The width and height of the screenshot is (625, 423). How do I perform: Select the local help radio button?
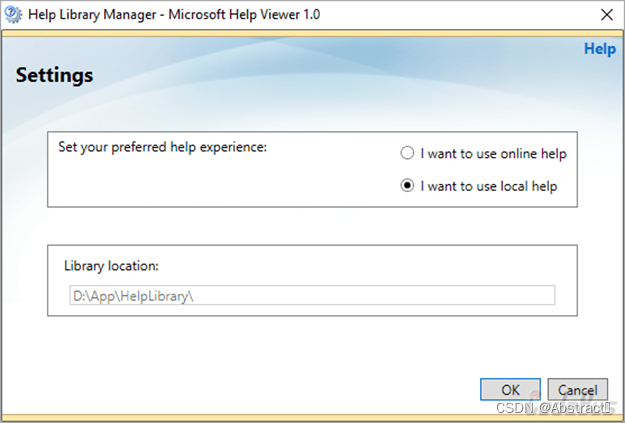[407, 186]
